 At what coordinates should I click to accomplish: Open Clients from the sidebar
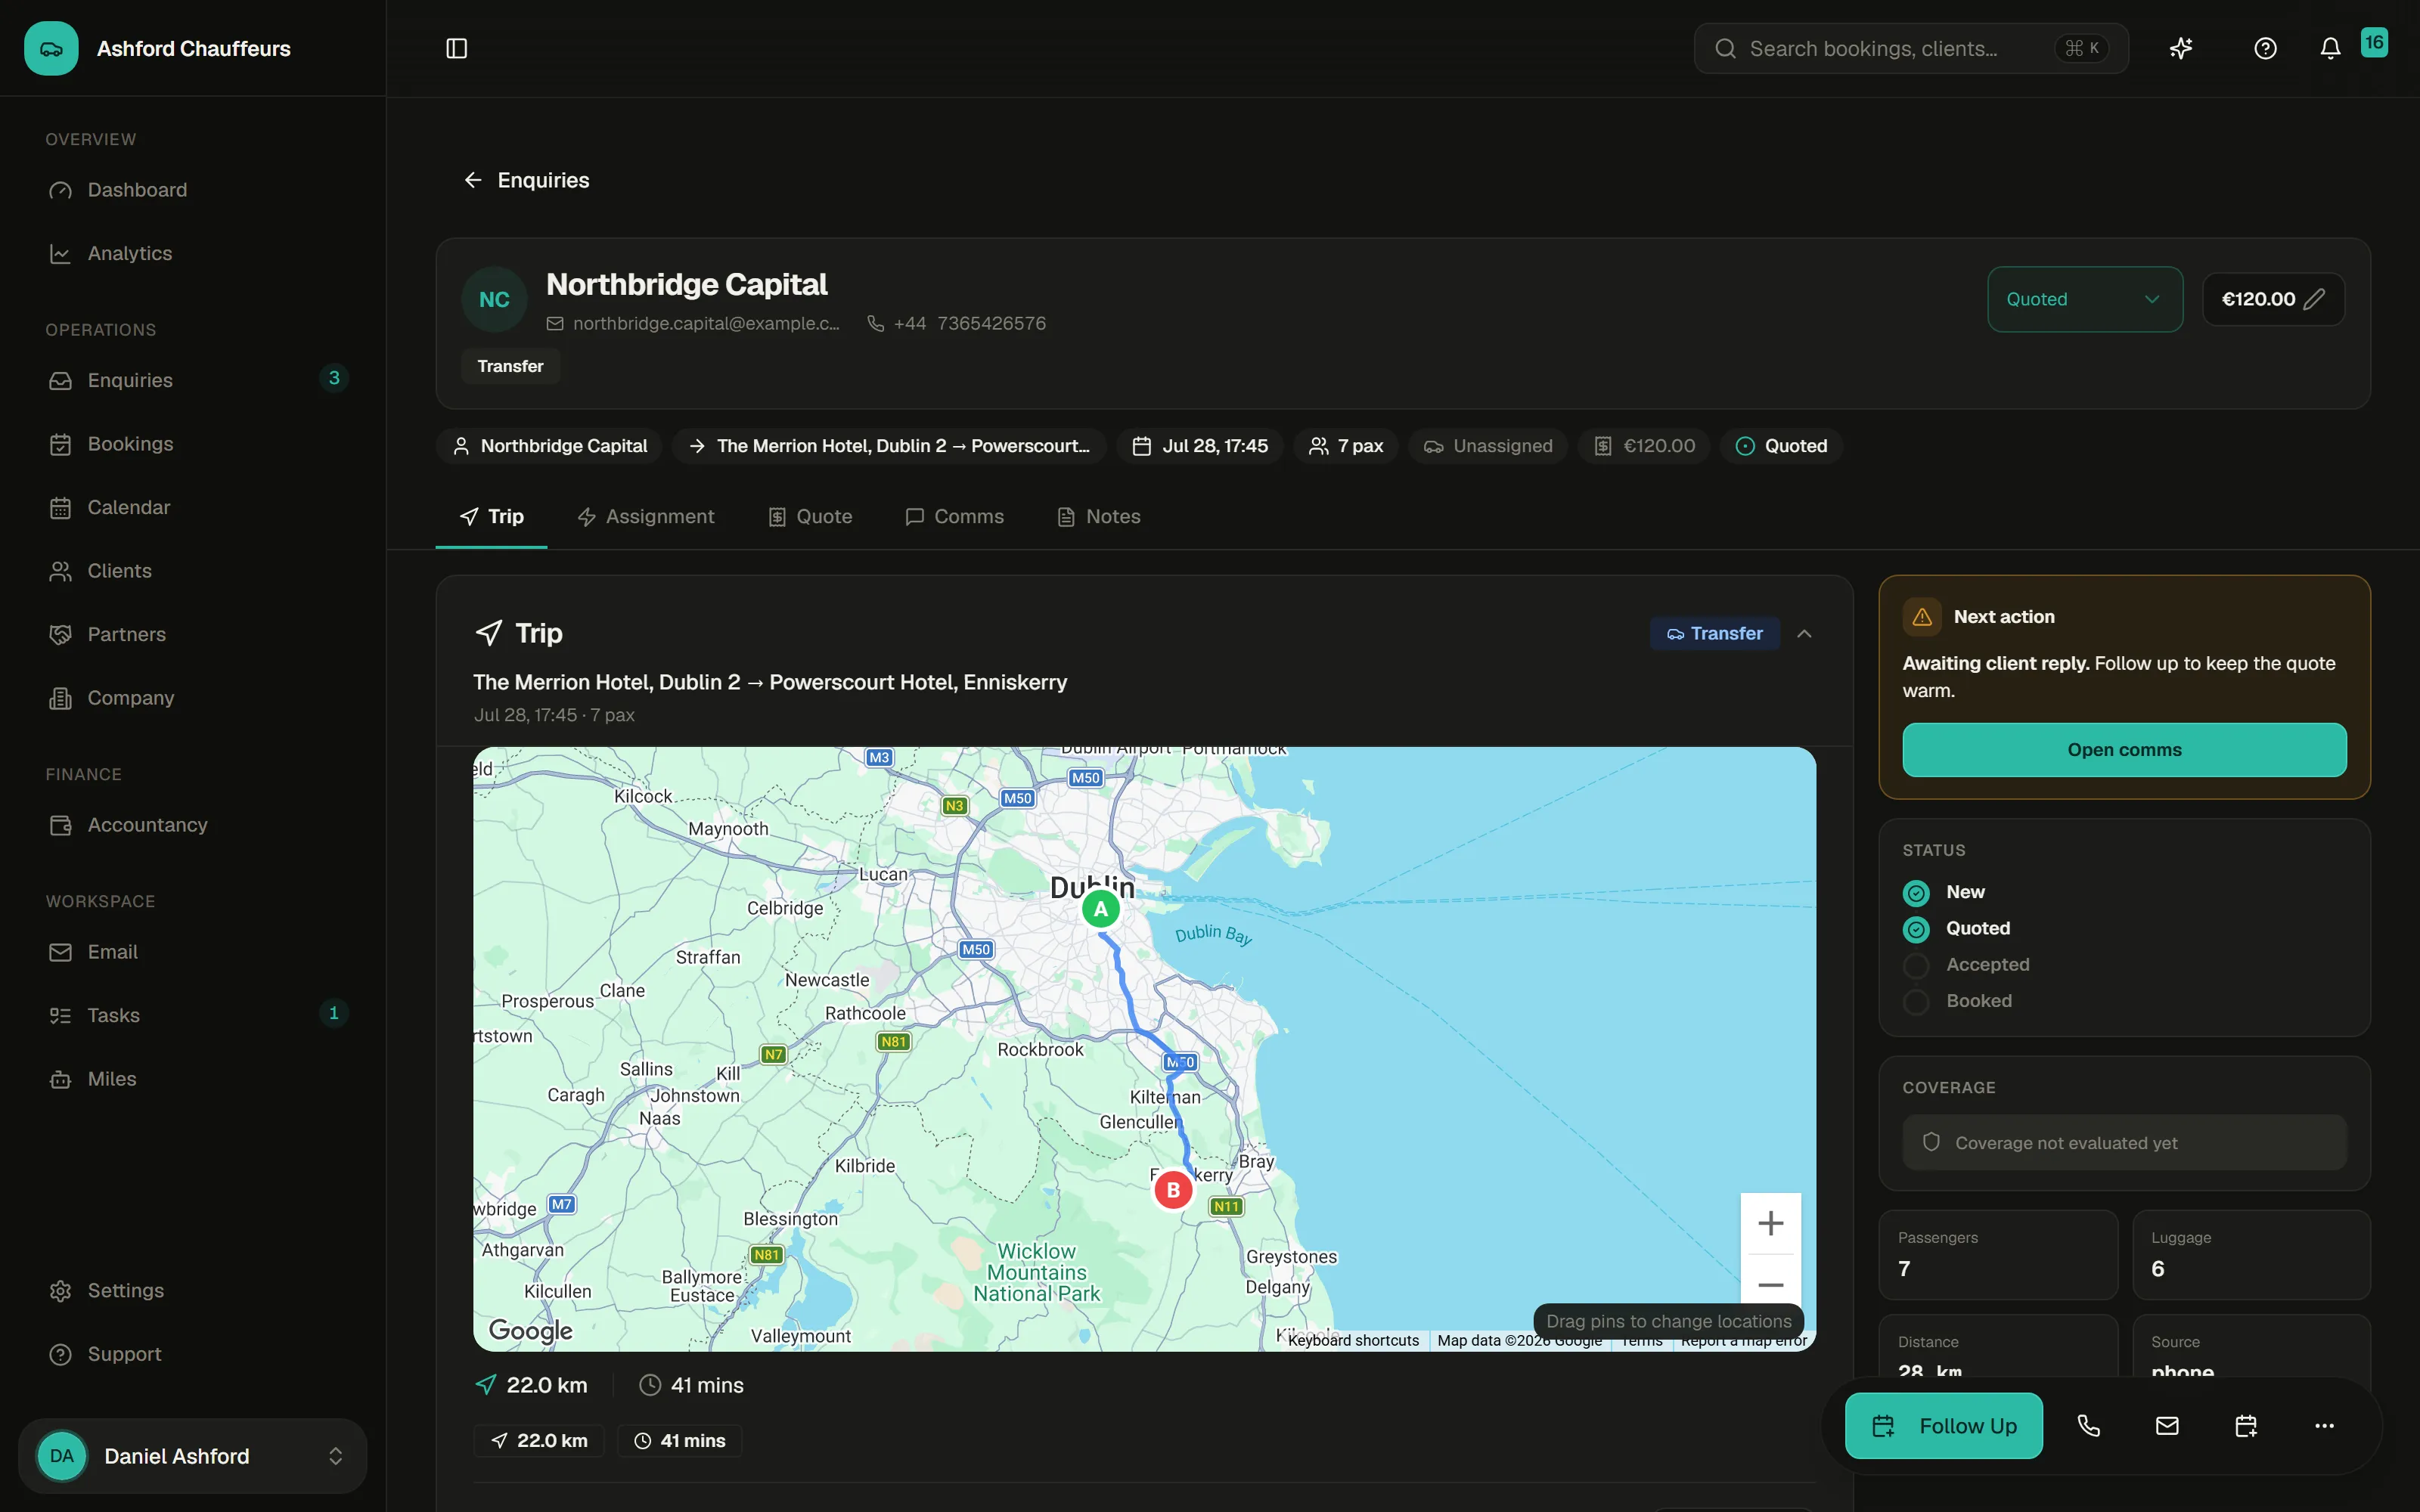(x=193, y=571)
